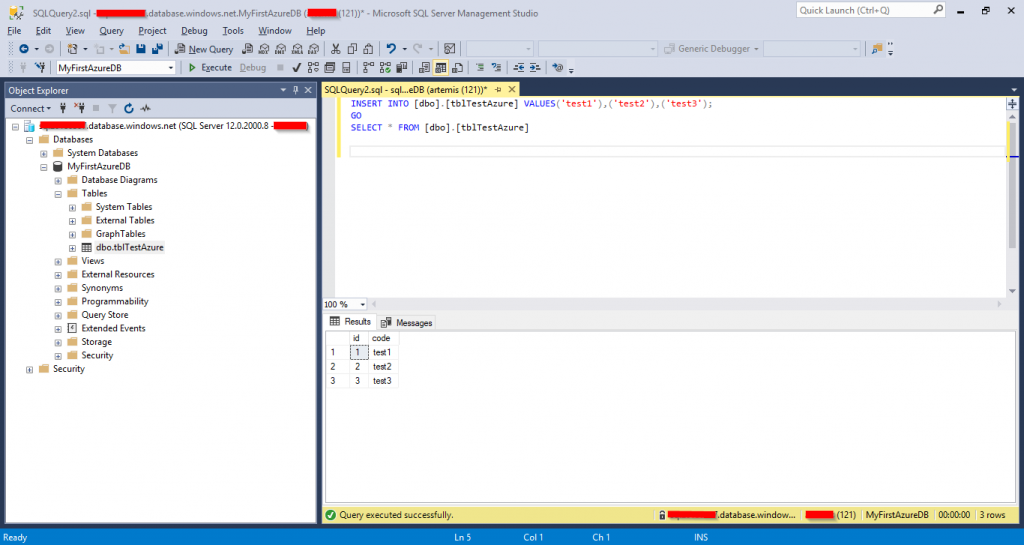Click the DMX query icon
The width and height of the screenshot is (1024, 545).
(281, 49)
